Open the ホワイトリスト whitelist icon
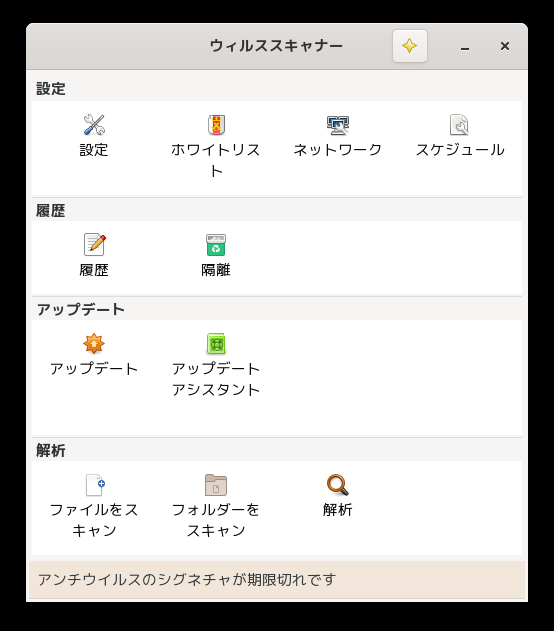Image resolution: width=554 pixels, height=631 pixels. pos(216,125)
